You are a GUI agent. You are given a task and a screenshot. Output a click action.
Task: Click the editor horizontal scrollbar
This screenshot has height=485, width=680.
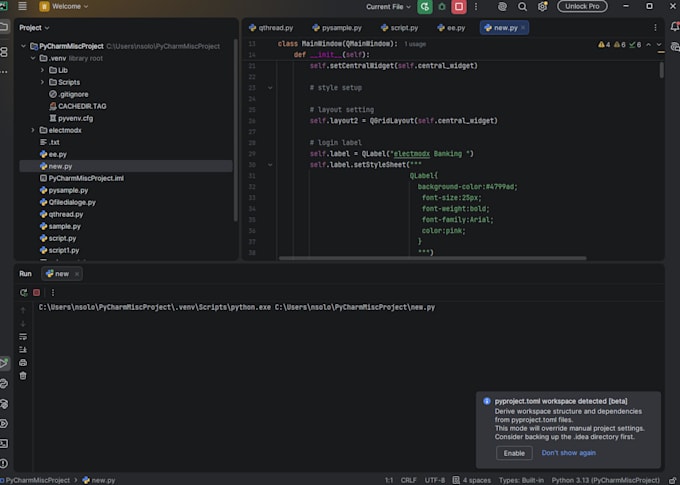click(432, 258)
